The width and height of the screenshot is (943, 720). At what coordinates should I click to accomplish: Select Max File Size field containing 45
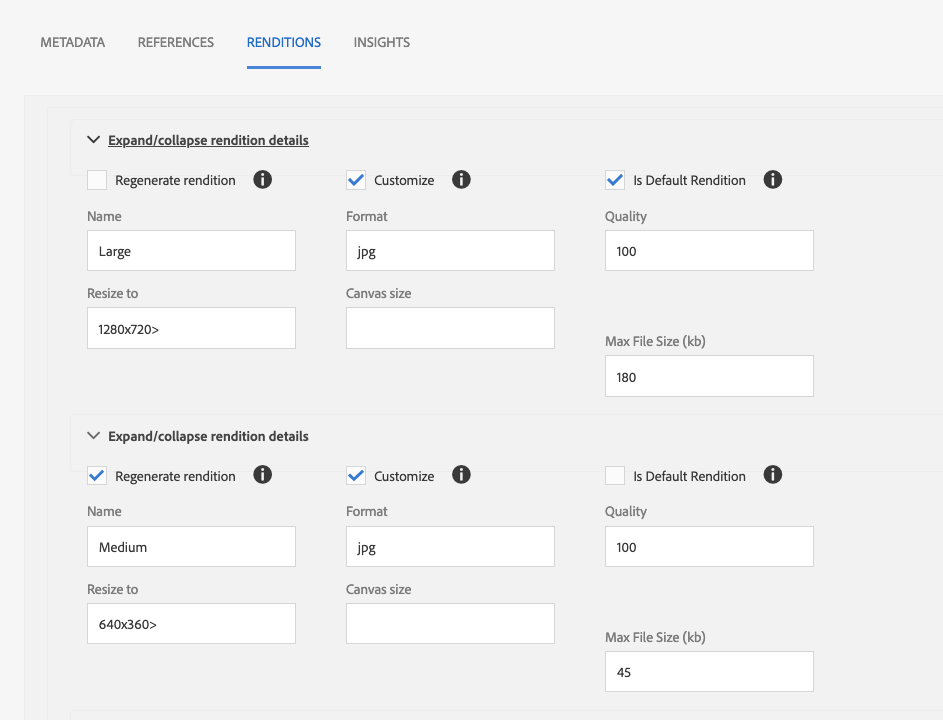click(709, 671)
